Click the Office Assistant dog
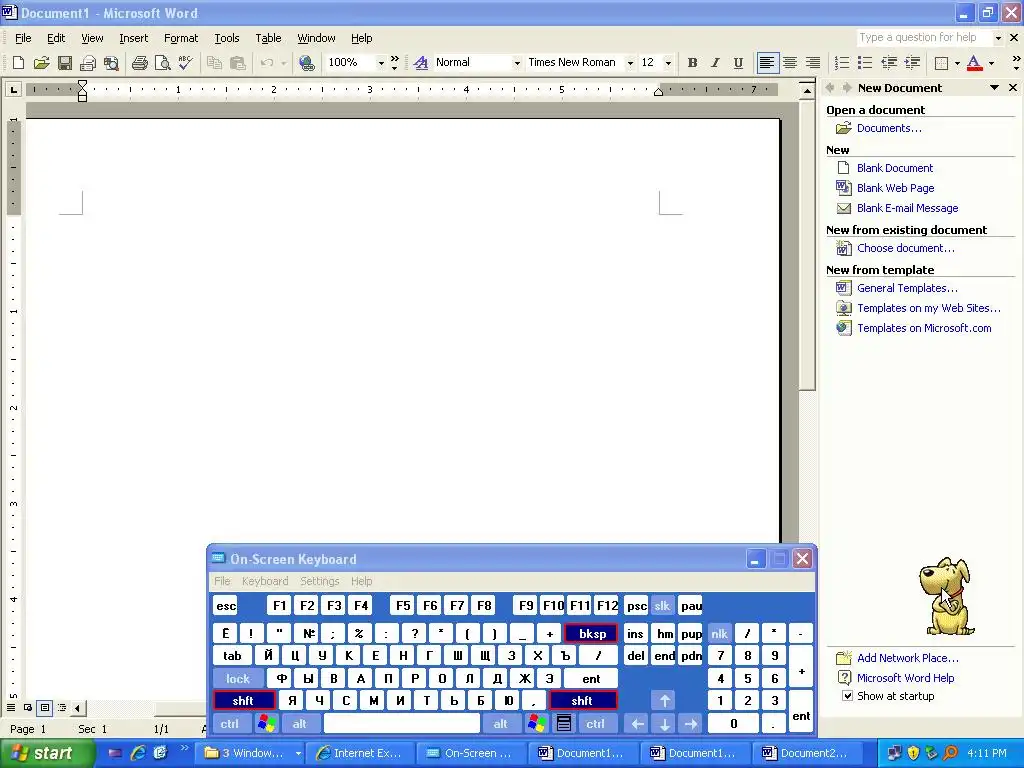The image size is (1024, 768). (x=946, y=596)
